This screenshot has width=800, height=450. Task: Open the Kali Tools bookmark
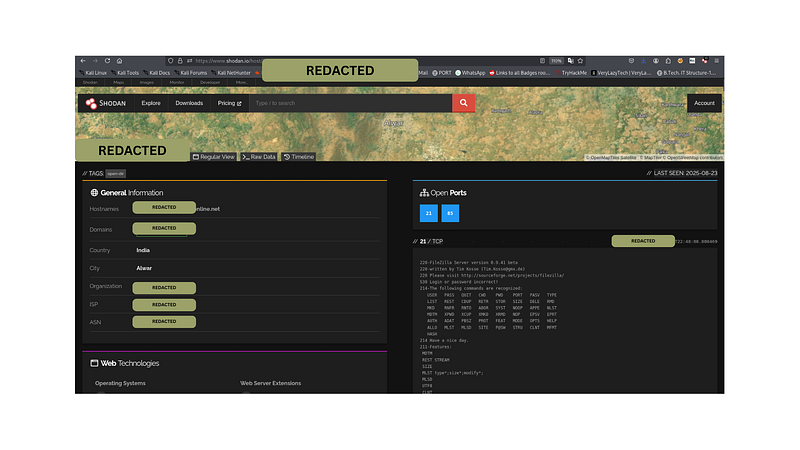click(125, 73)
